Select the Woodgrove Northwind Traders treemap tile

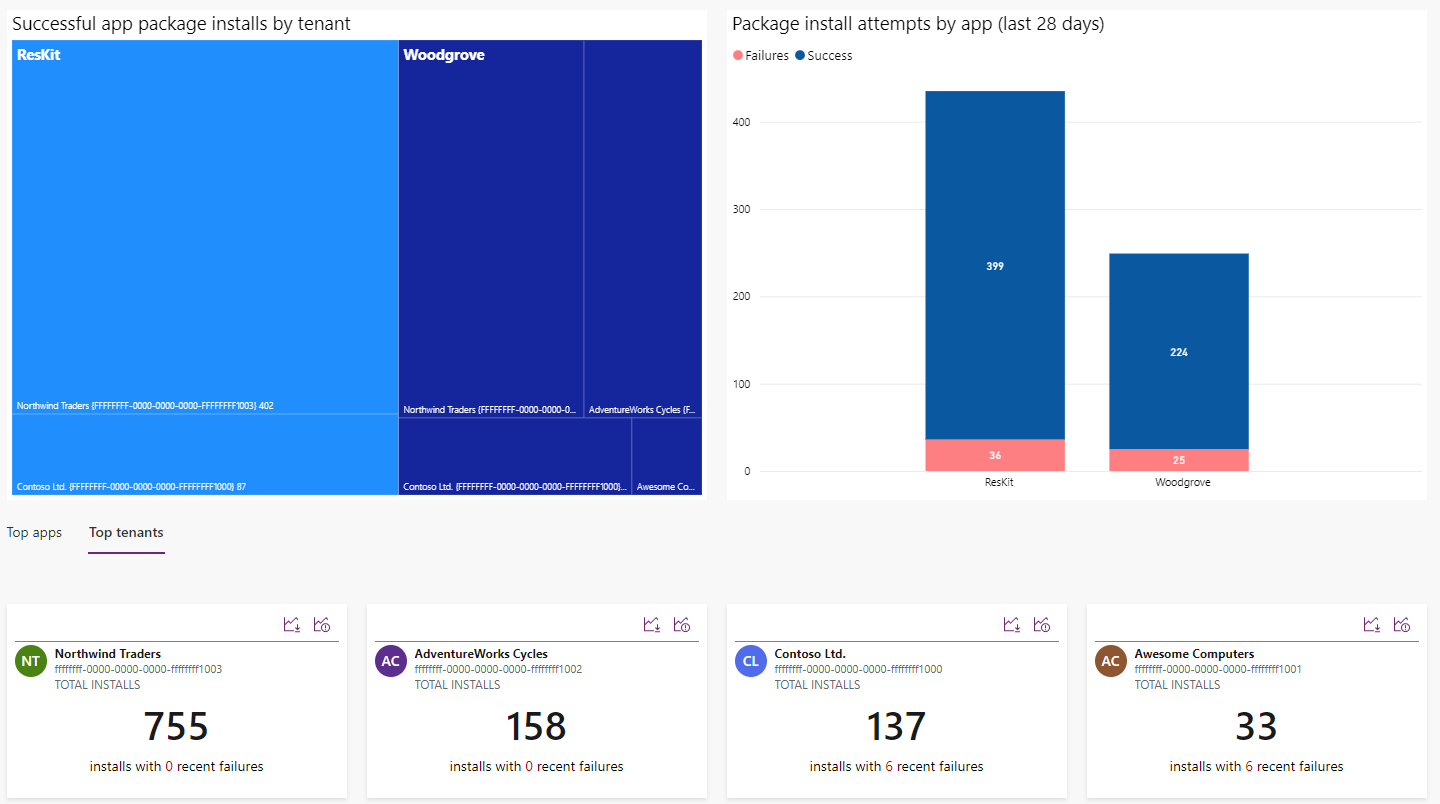tap(491, 229)
